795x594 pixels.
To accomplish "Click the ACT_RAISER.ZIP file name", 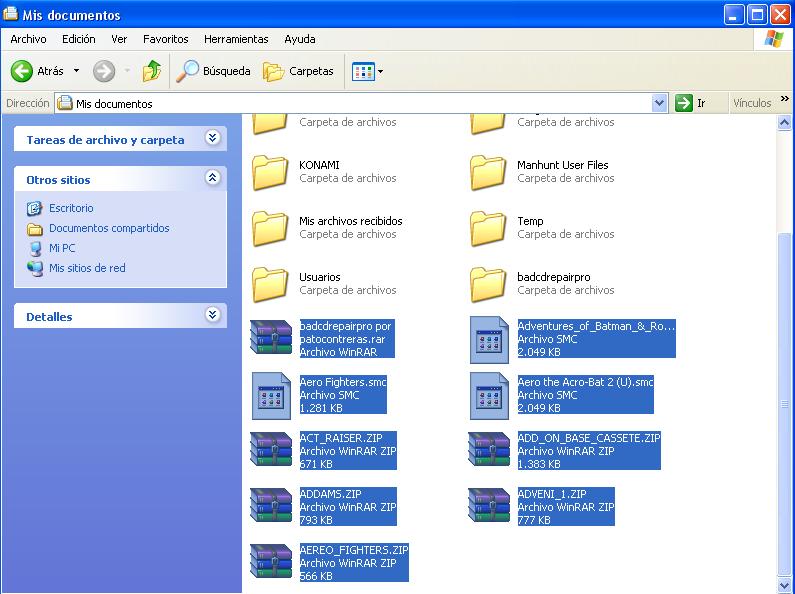I will 341,438.
